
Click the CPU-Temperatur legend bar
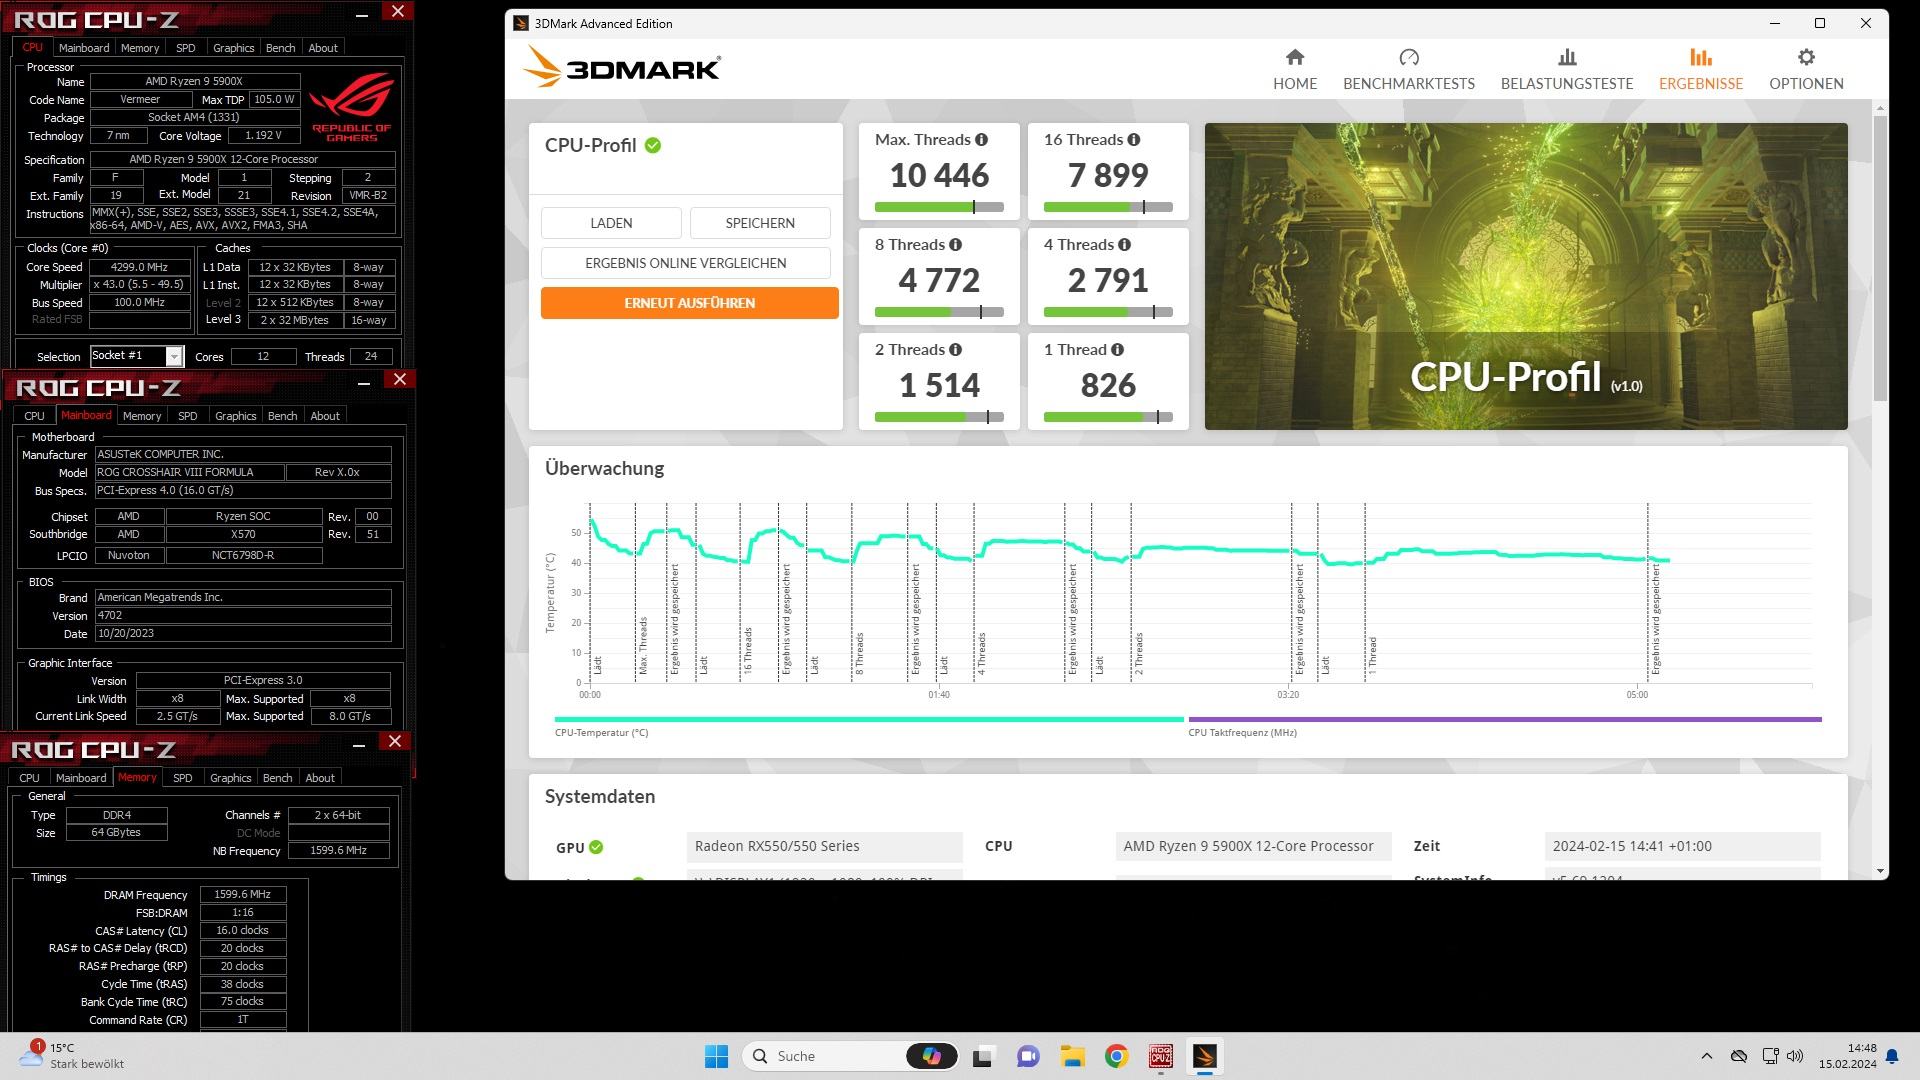pos(869,719)
